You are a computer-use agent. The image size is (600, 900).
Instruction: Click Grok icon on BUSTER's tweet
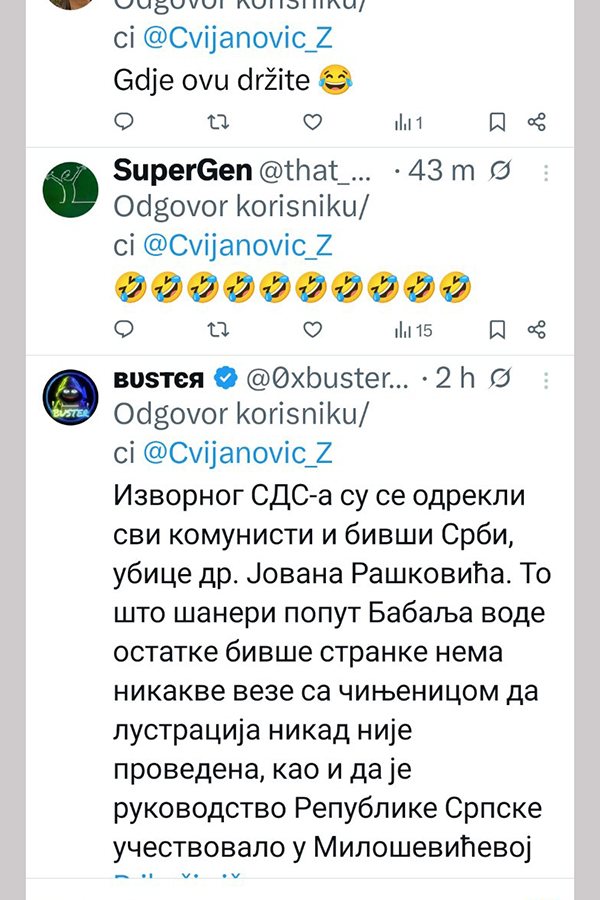(502, 379)
